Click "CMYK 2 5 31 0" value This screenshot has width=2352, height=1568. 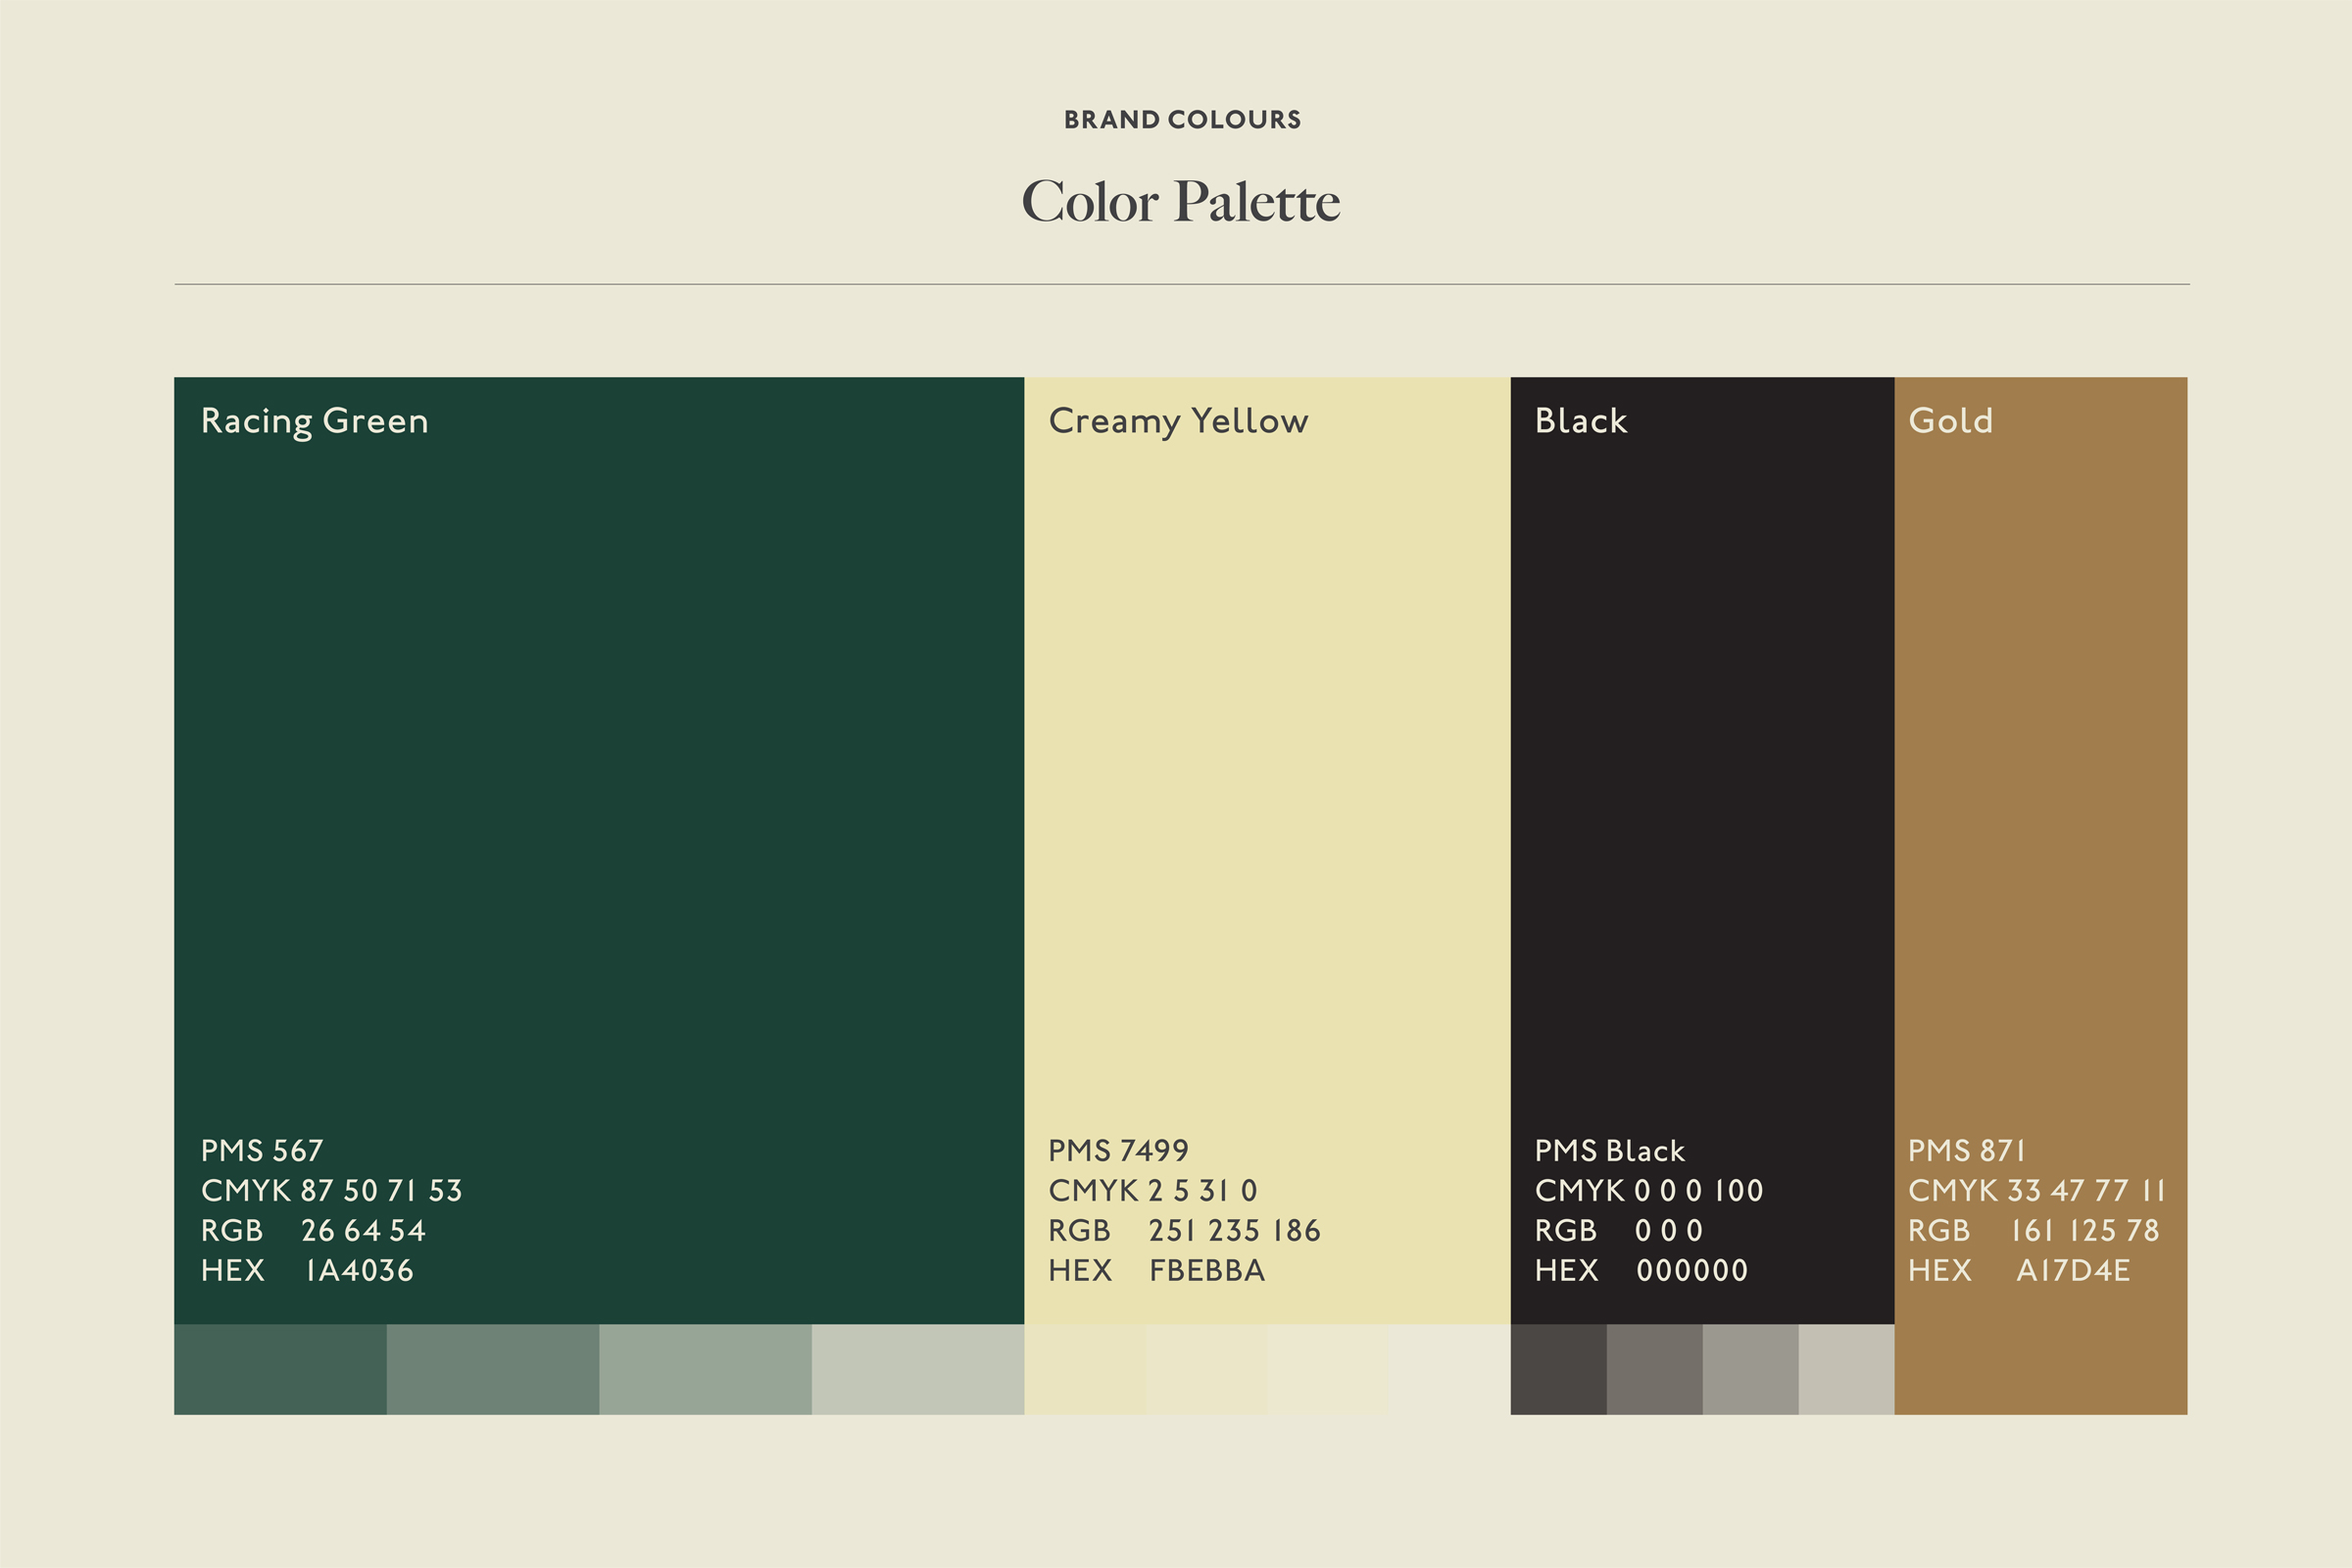tap(1153, 1190)
